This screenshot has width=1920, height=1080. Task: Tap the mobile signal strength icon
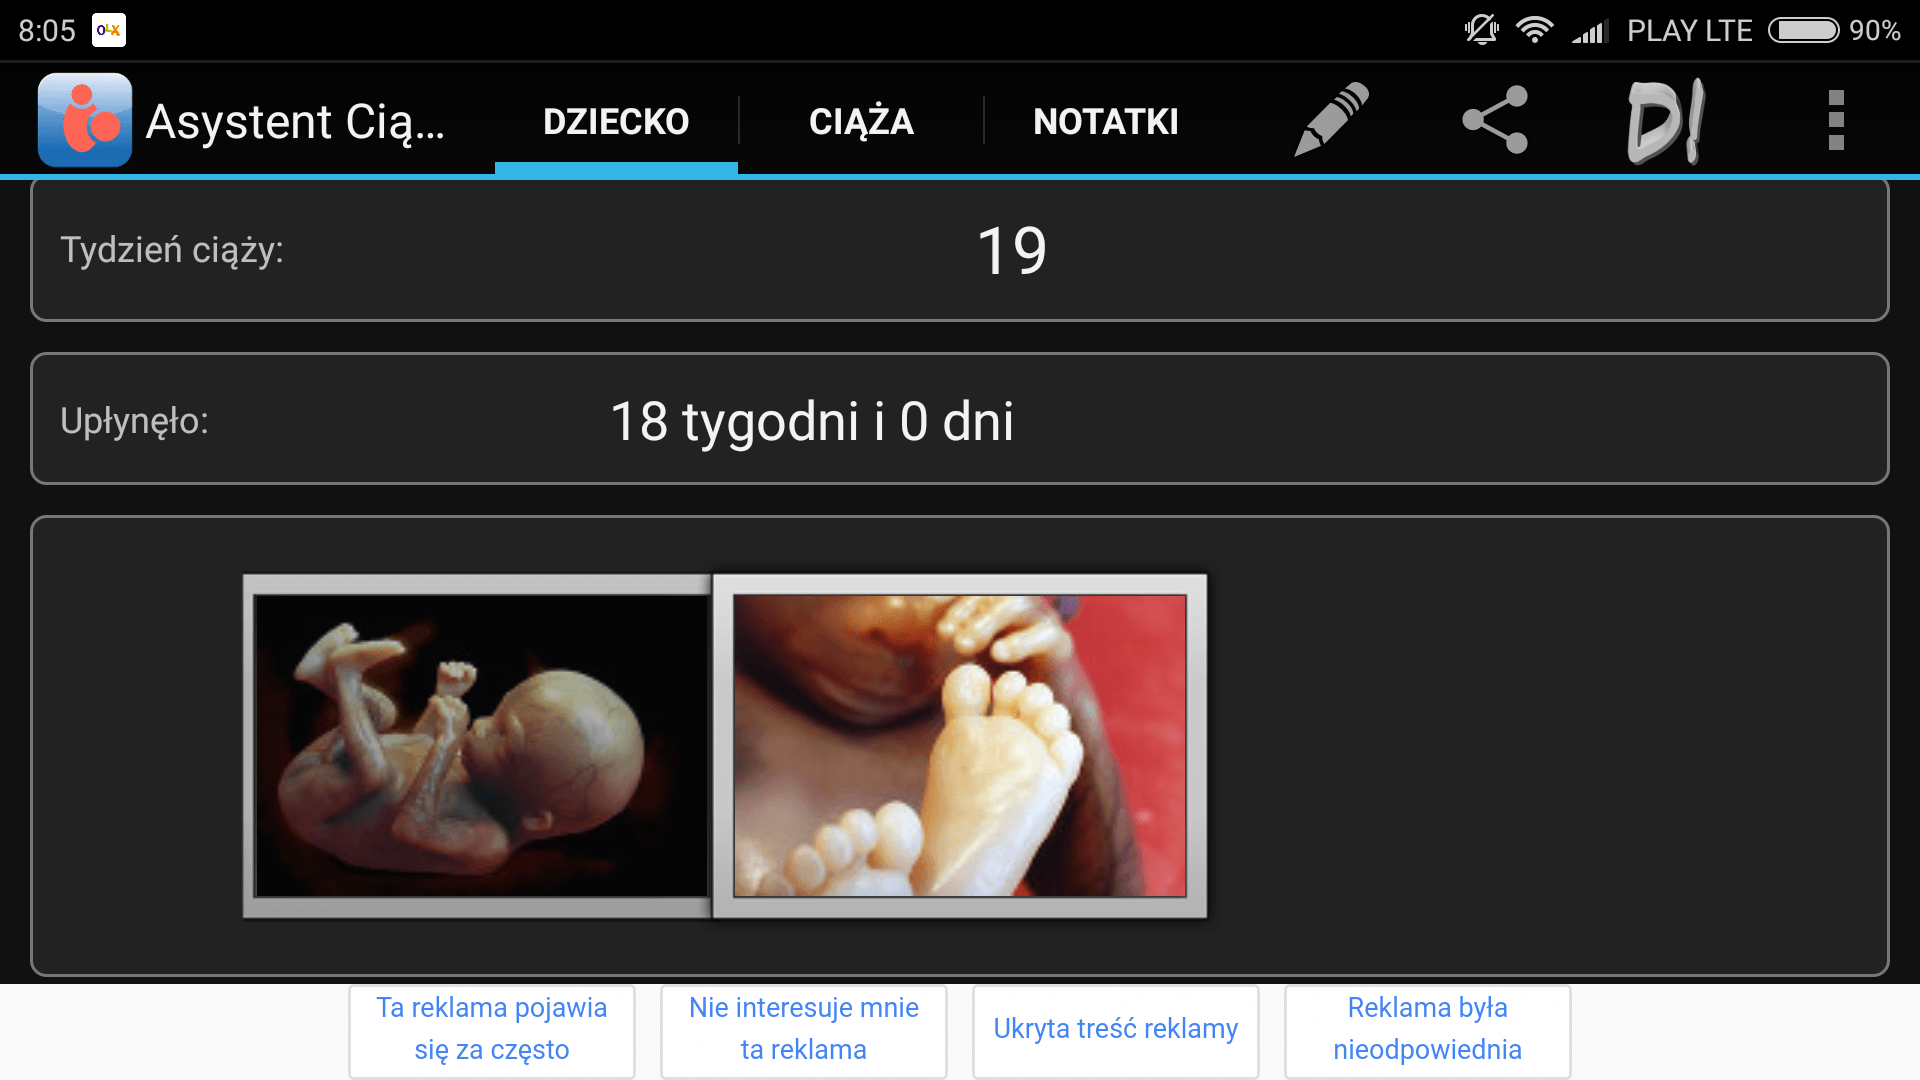coord(1590,31)
